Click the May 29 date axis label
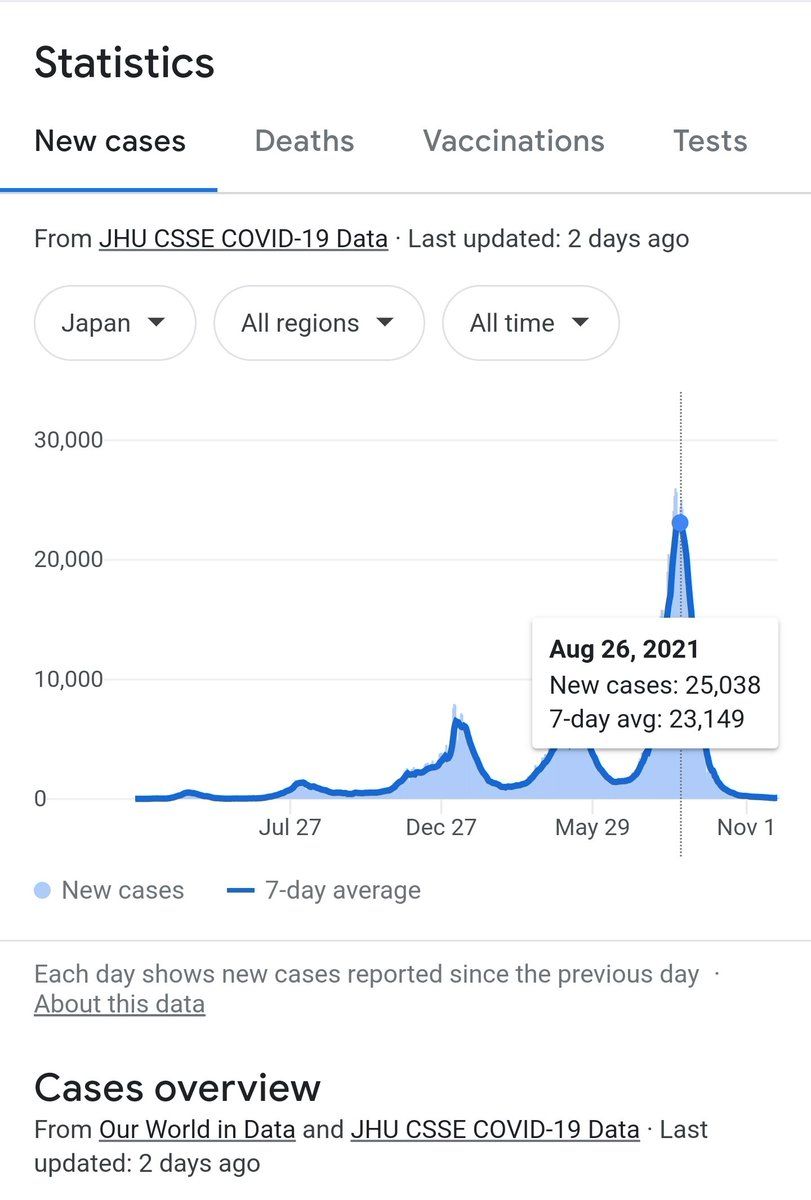 tap(592, 828)
